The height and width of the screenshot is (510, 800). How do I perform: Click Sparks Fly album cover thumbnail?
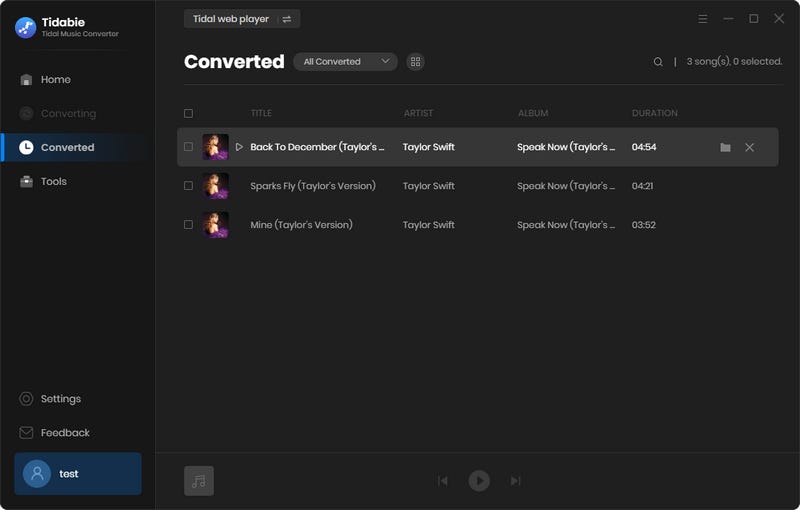tap(215, 186)
